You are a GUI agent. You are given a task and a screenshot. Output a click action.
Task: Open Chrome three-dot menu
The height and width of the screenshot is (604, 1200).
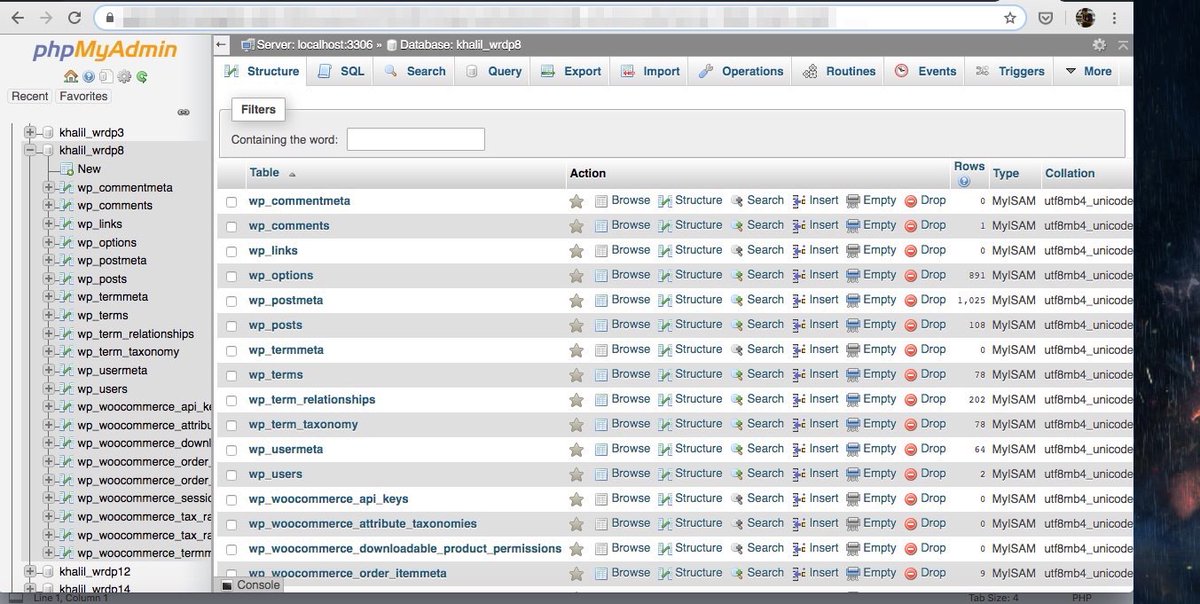pyautogui.click(x=1115, y=18)
